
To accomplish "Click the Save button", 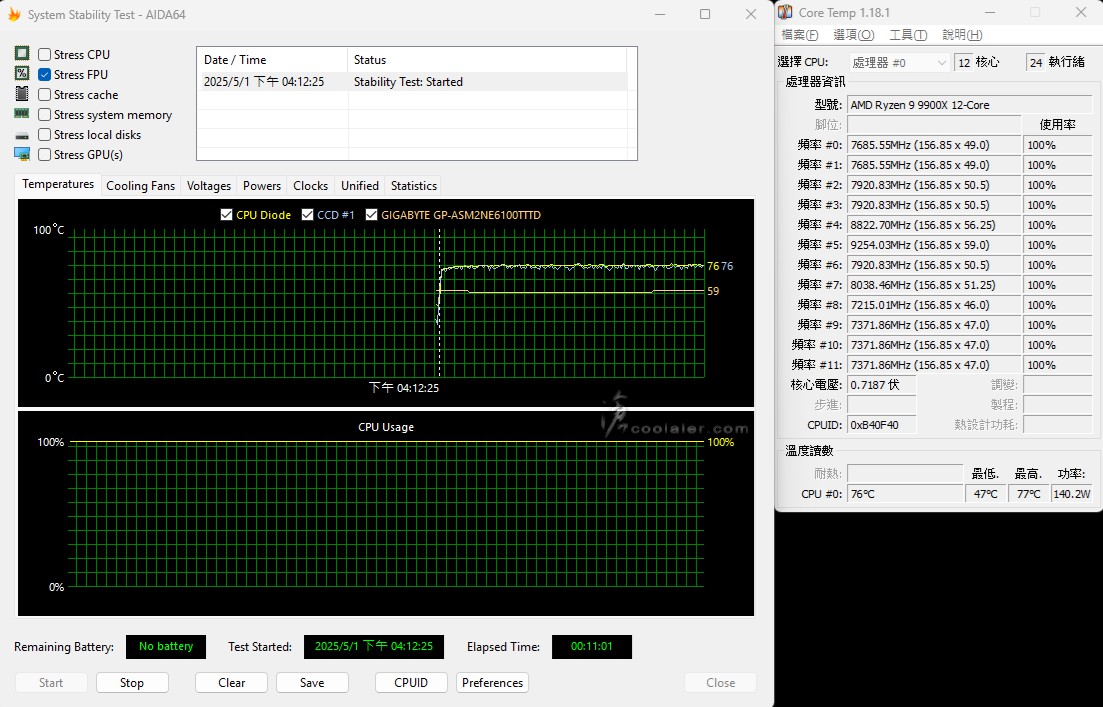I will click(x=312, y=682).
